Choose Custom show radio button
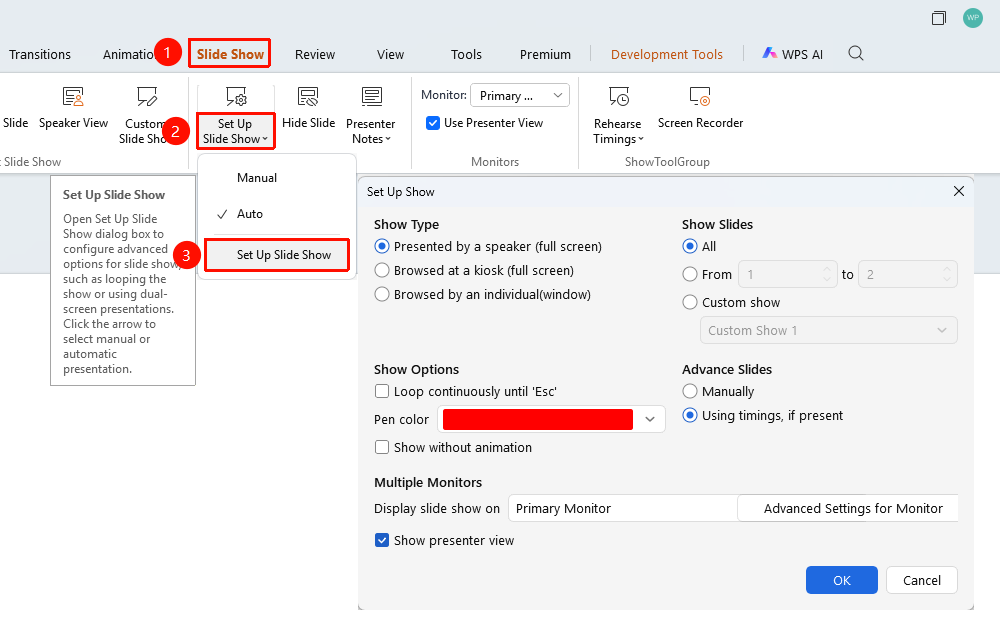 689,302
